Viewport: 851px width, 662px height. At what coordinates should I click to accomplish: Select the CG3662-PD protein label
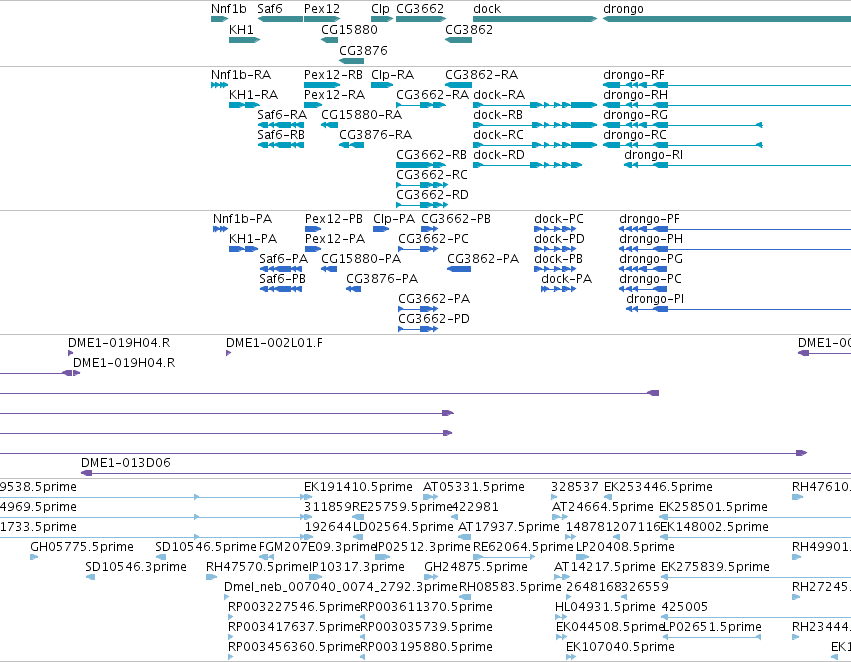pos(434,319)
